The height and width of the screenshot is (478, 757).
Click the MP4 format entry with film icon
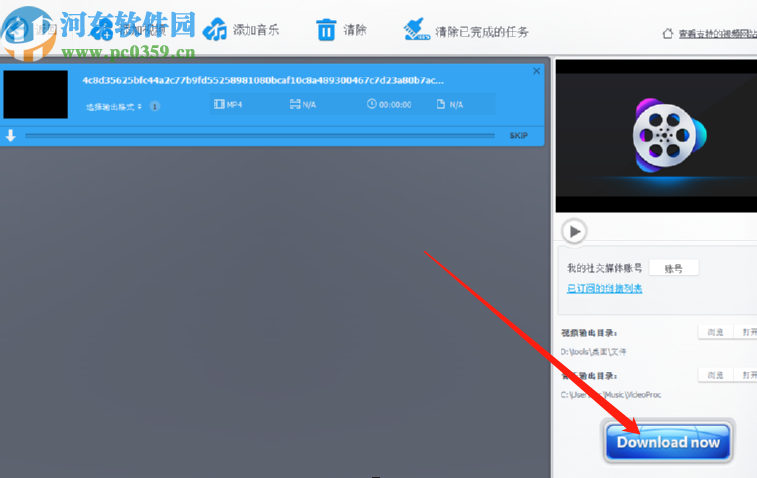(x=228, y=104)
